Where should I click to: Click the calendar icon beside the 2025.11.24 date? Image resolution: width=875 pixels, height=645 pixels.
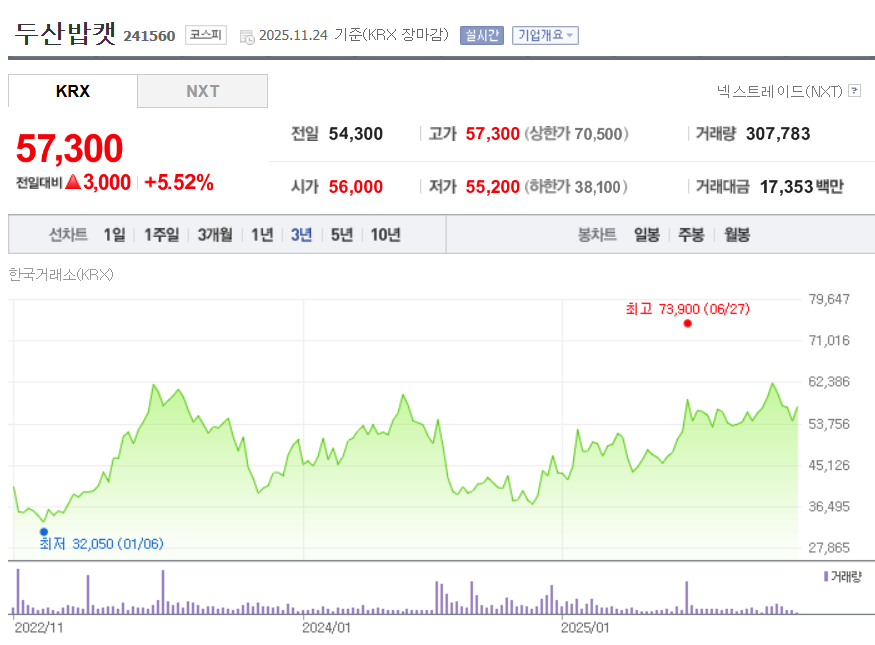point(247,37)
